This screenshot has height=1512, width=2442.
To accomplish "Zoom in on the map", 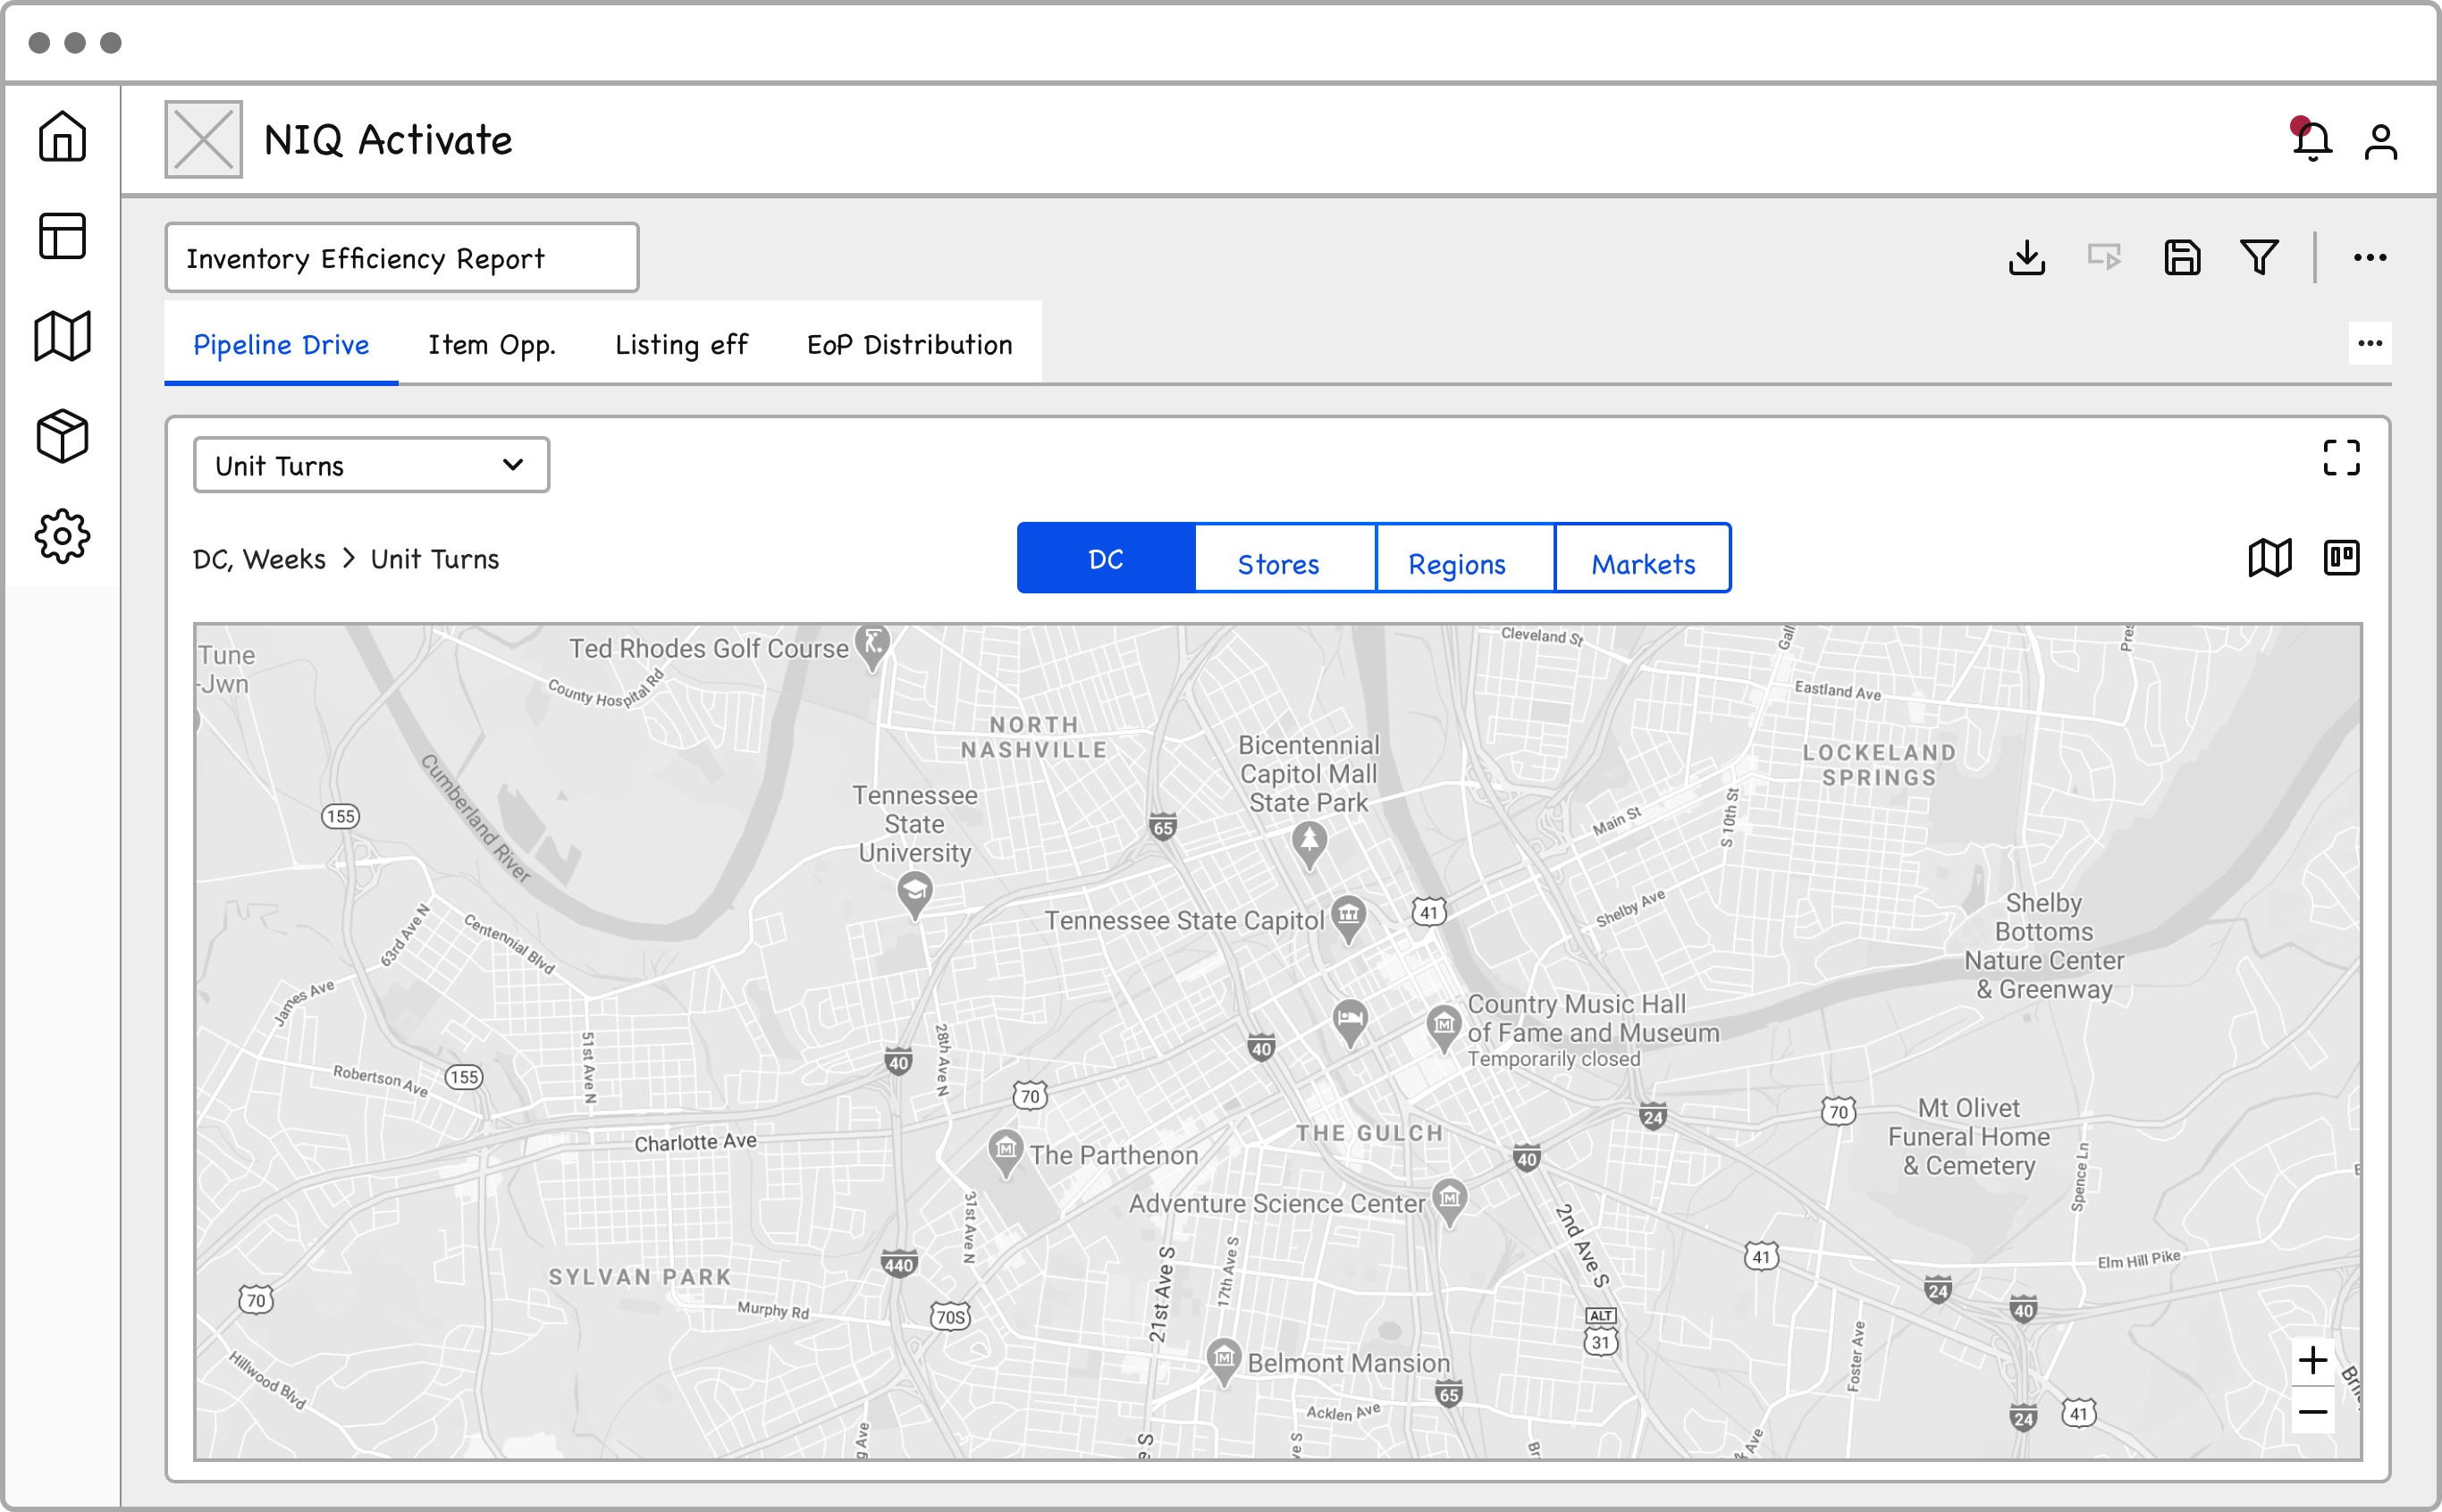I will coord(2312,1361).
